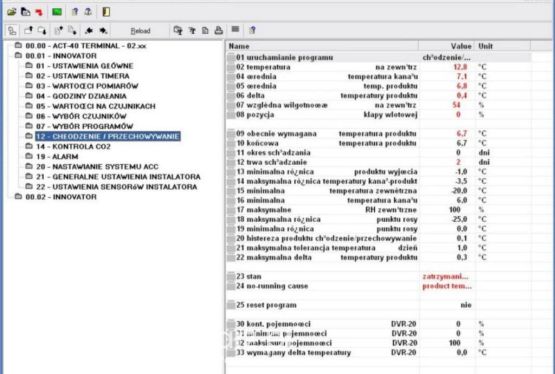Open folder 01 - USTAWIENIA GŁÓWNE

(85, 66)
